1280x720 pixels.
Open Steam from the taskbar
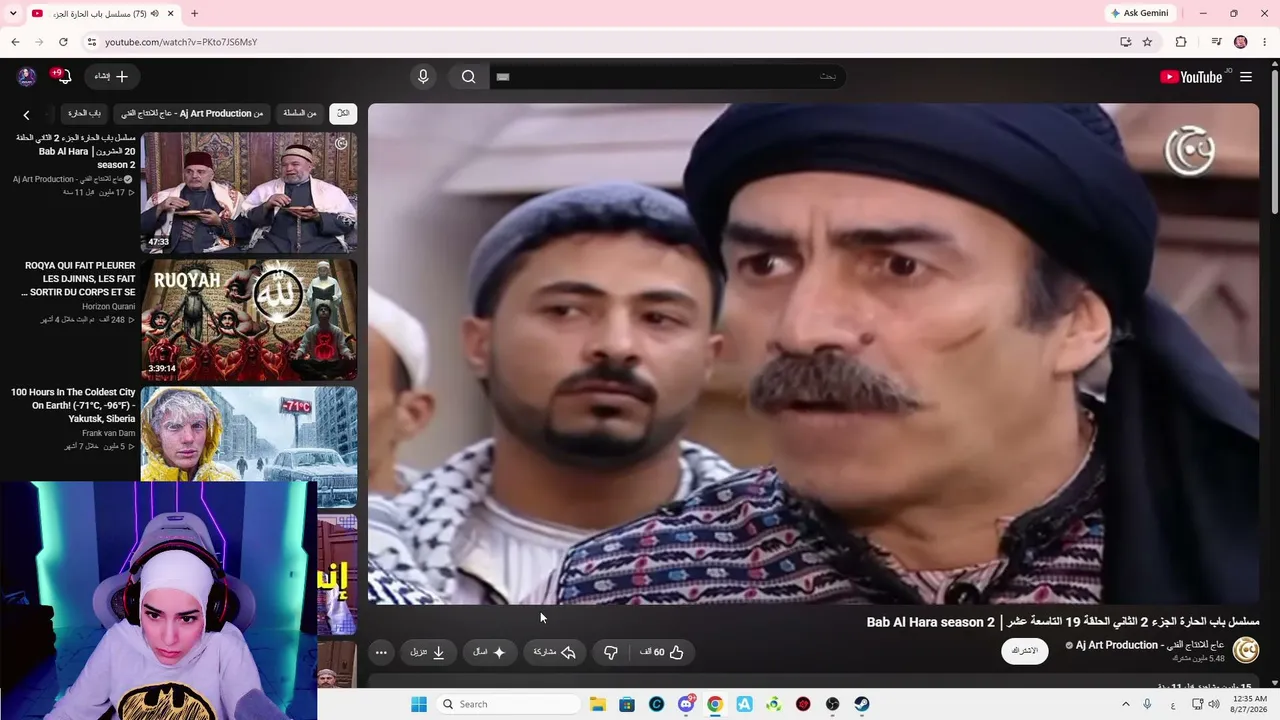point(862,704)
